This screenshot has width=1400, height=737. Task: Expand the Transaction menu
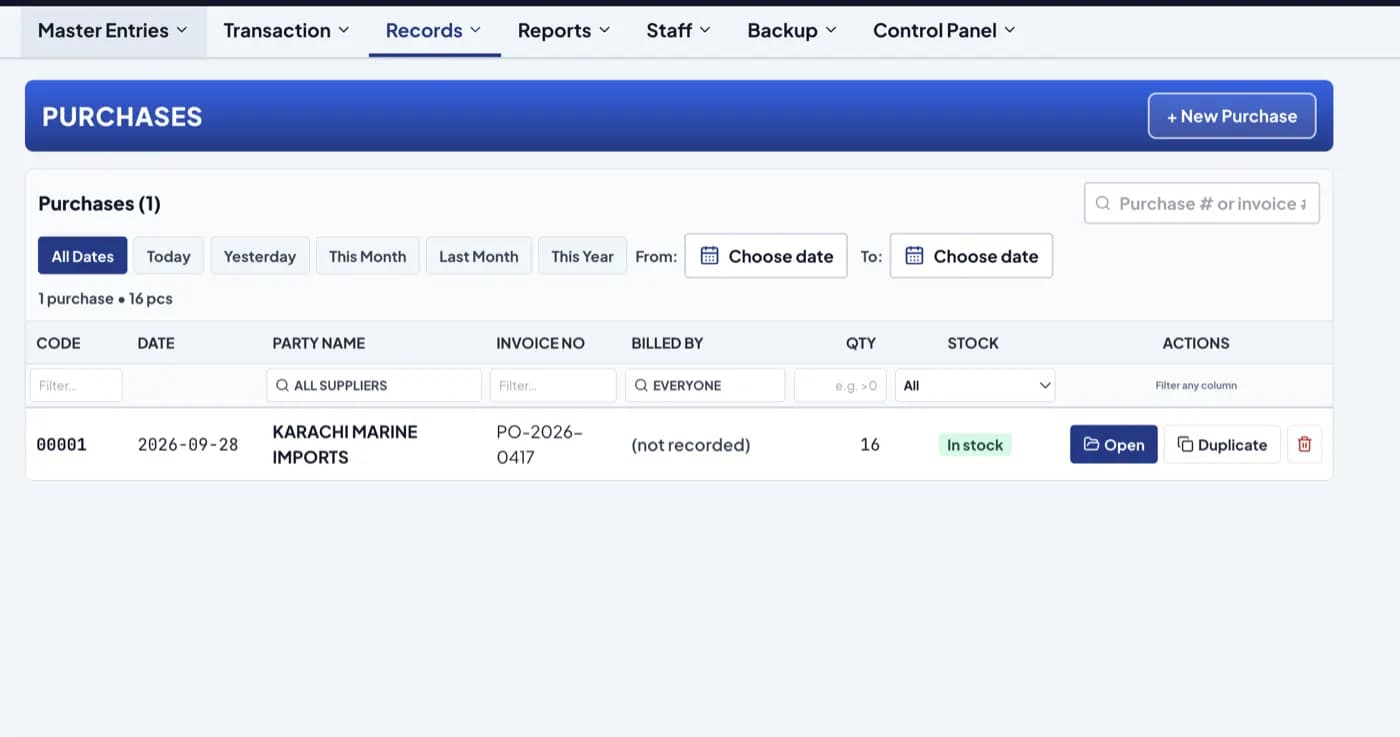click(287, 30)
